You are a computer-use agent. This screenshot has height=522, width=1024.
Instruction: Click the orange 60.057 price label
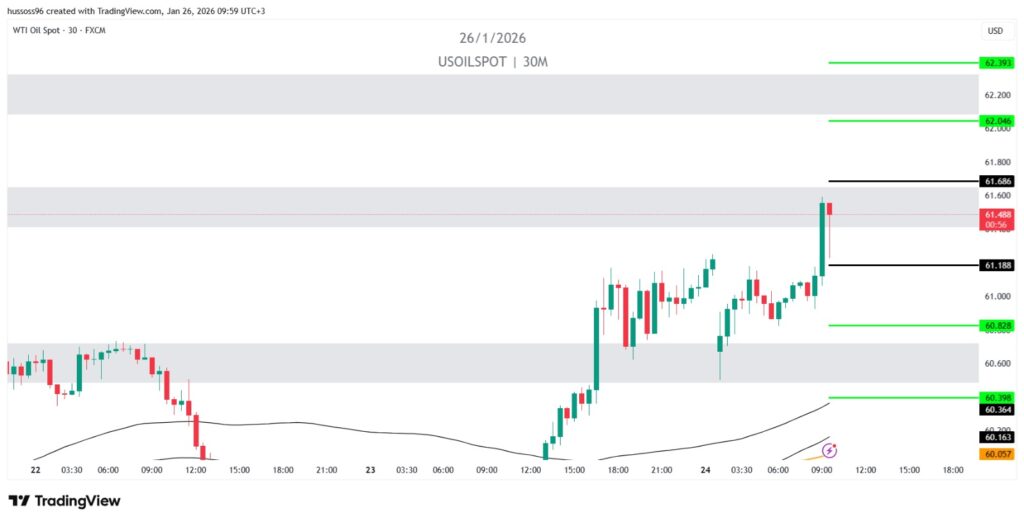coord(997,453)
